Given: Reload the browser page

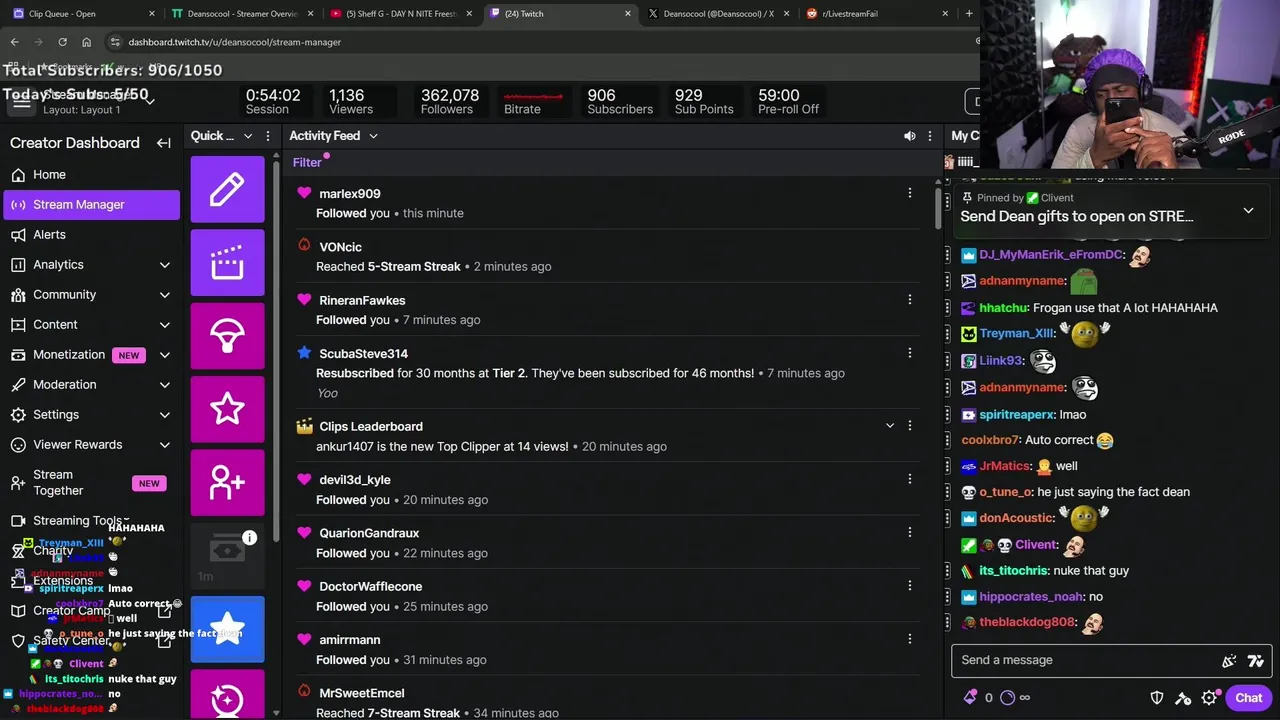Looking at the screenshot, I should 62,42.
